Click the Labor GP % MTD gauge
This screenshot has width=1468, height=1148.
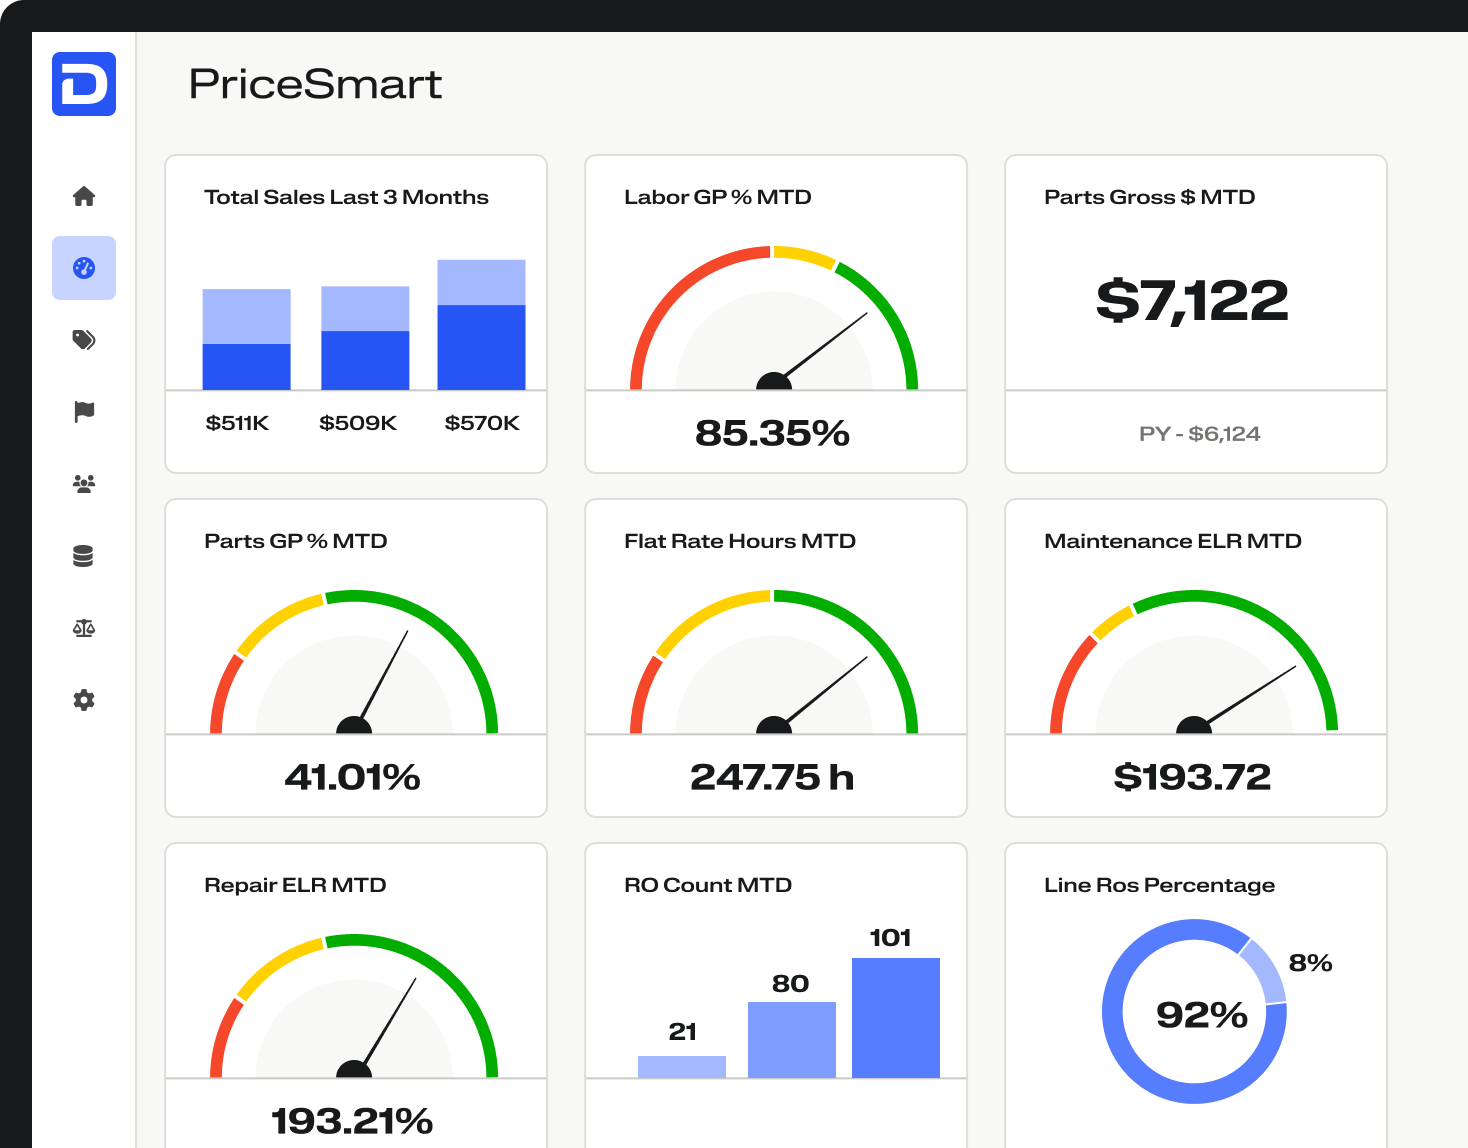click(774, 318)
